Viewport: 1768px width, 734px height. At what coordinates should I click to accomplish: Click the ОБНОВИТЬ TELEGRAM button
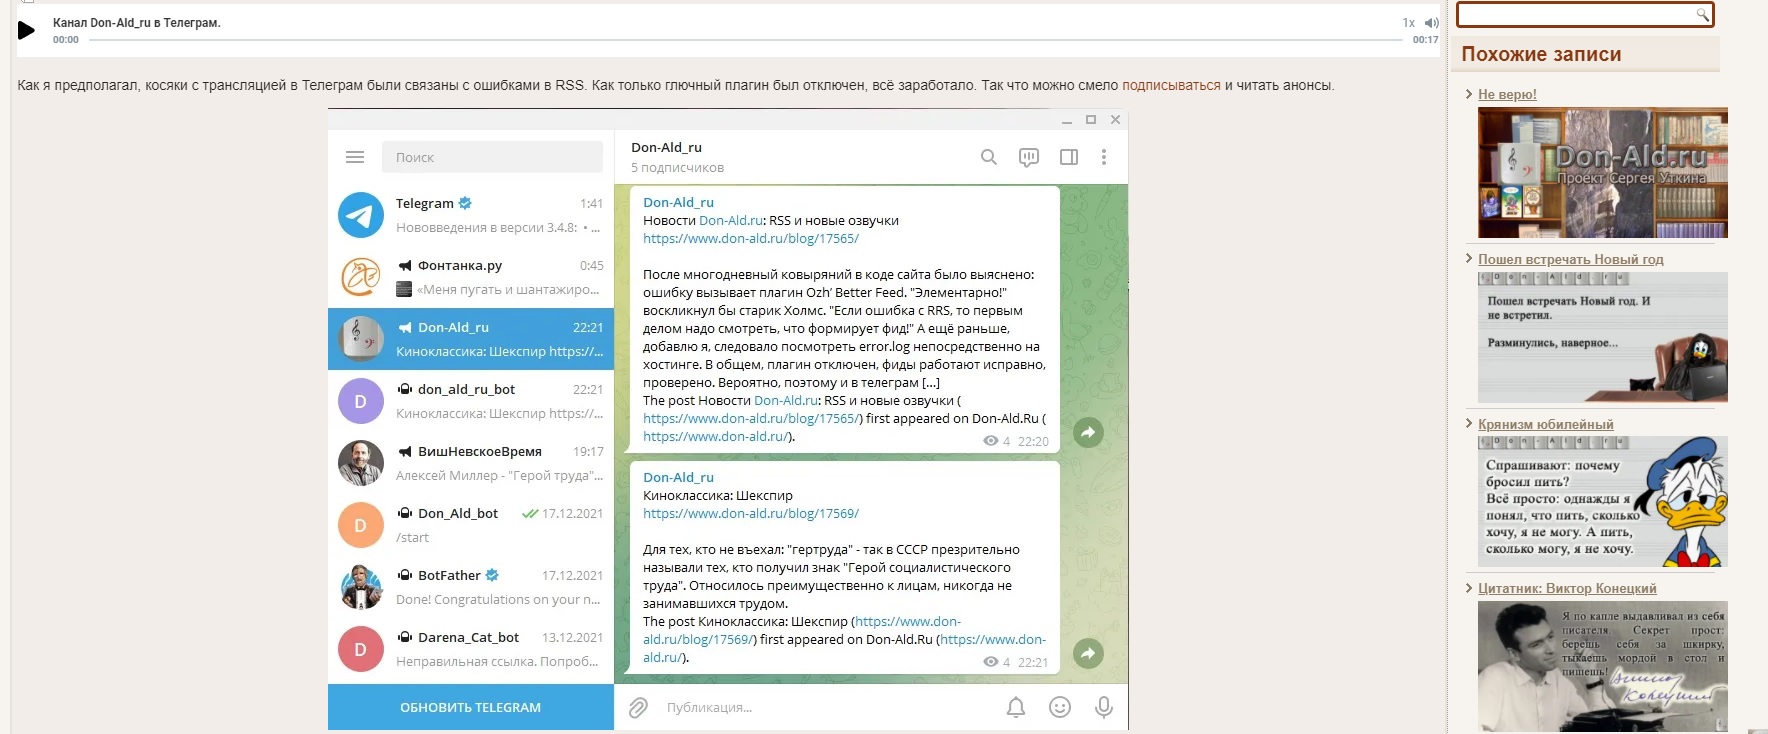click(471, 707)
